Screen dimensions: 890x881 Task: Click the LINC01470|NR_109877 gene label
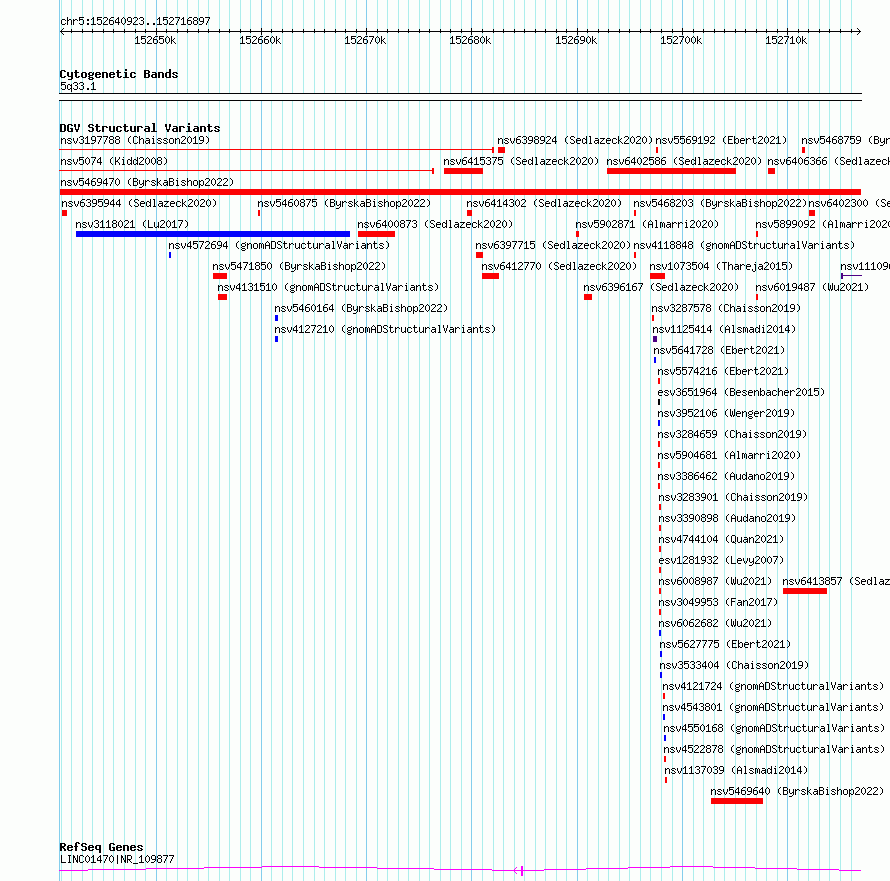117,859
